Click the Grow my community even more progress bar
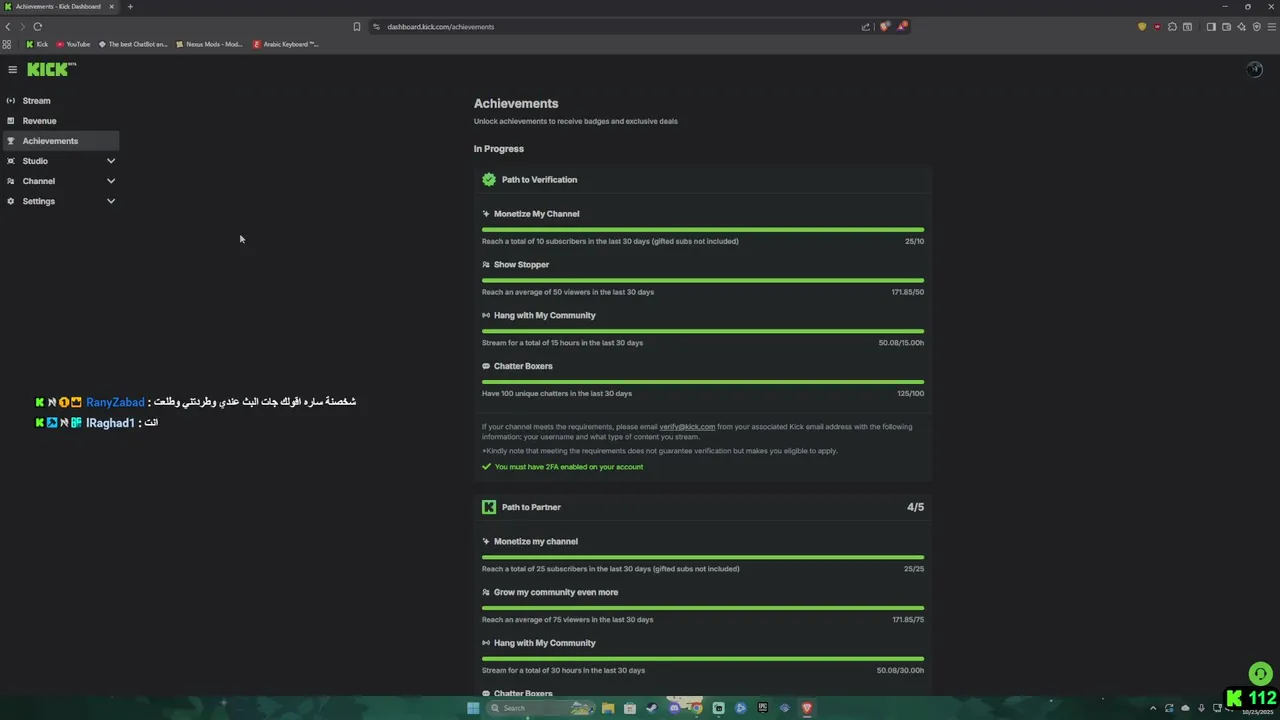Screen dimensions: 1280x720 (x=703, y=608)
